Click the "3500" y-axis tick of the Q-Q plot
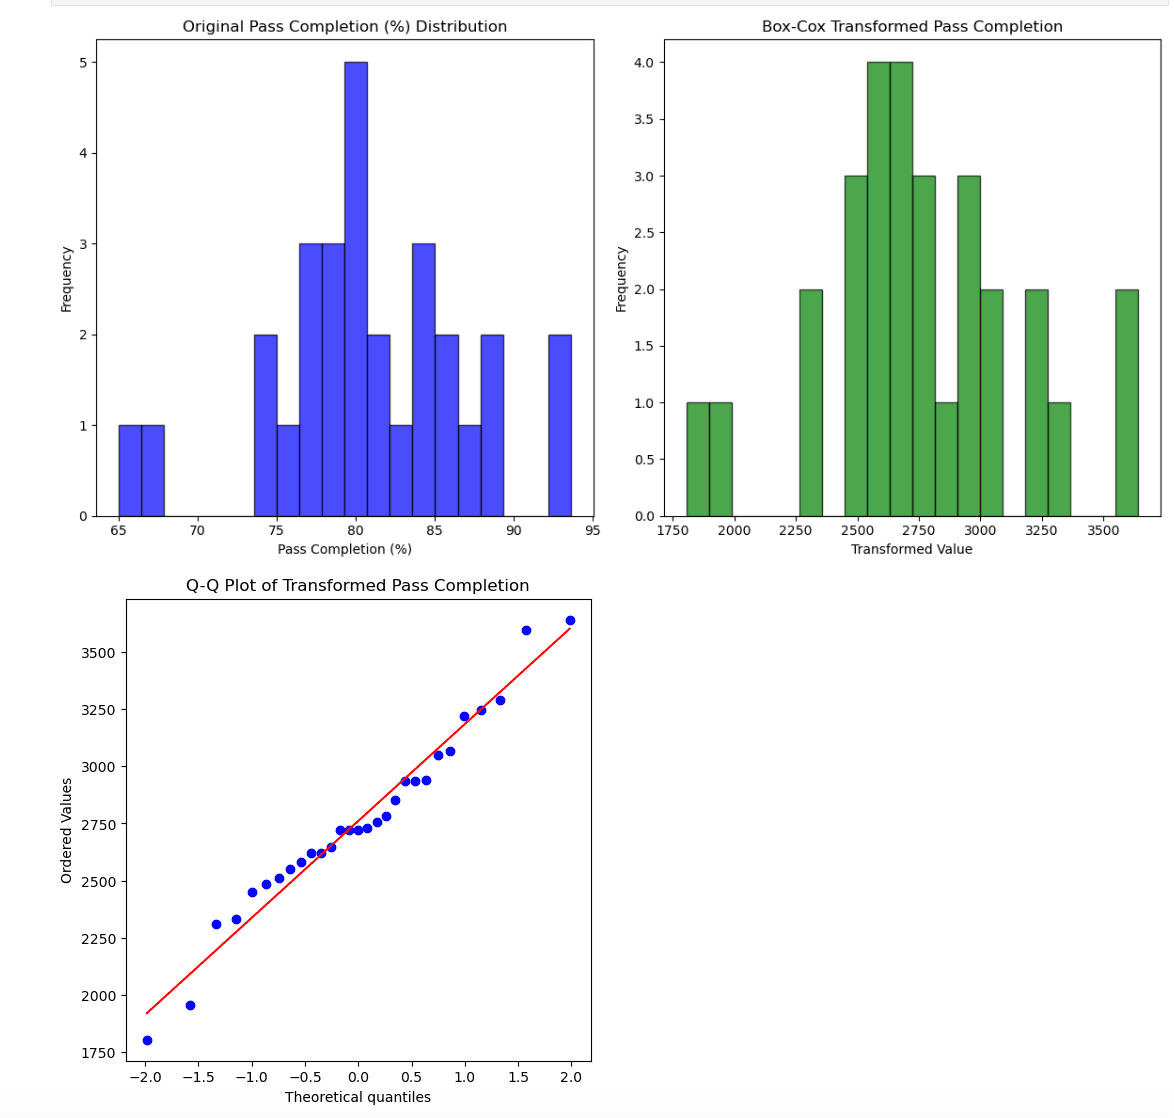The height and width of the screenshot is (1118, 1174). point(99,653)
